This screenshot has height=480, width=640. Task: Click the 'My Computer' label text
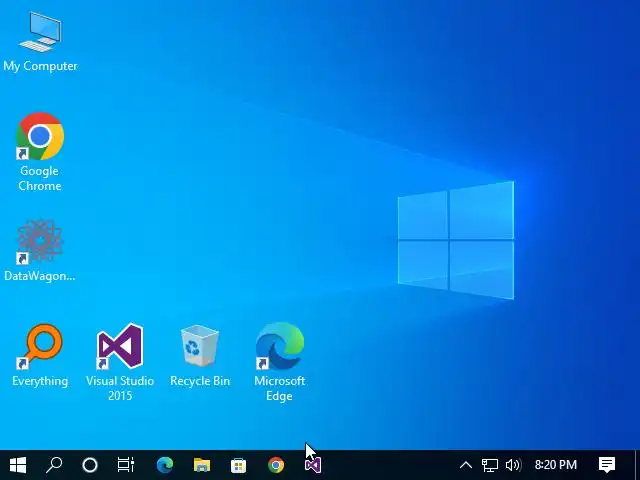tap(40, 66)
